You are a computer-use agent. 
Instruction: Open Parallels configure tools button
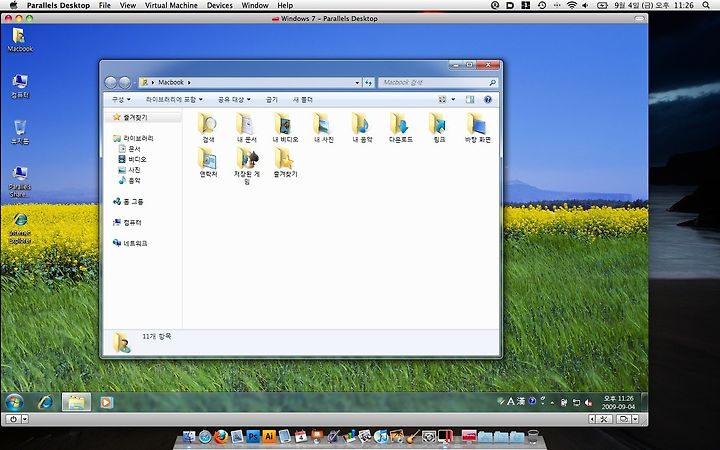(604, 419)
